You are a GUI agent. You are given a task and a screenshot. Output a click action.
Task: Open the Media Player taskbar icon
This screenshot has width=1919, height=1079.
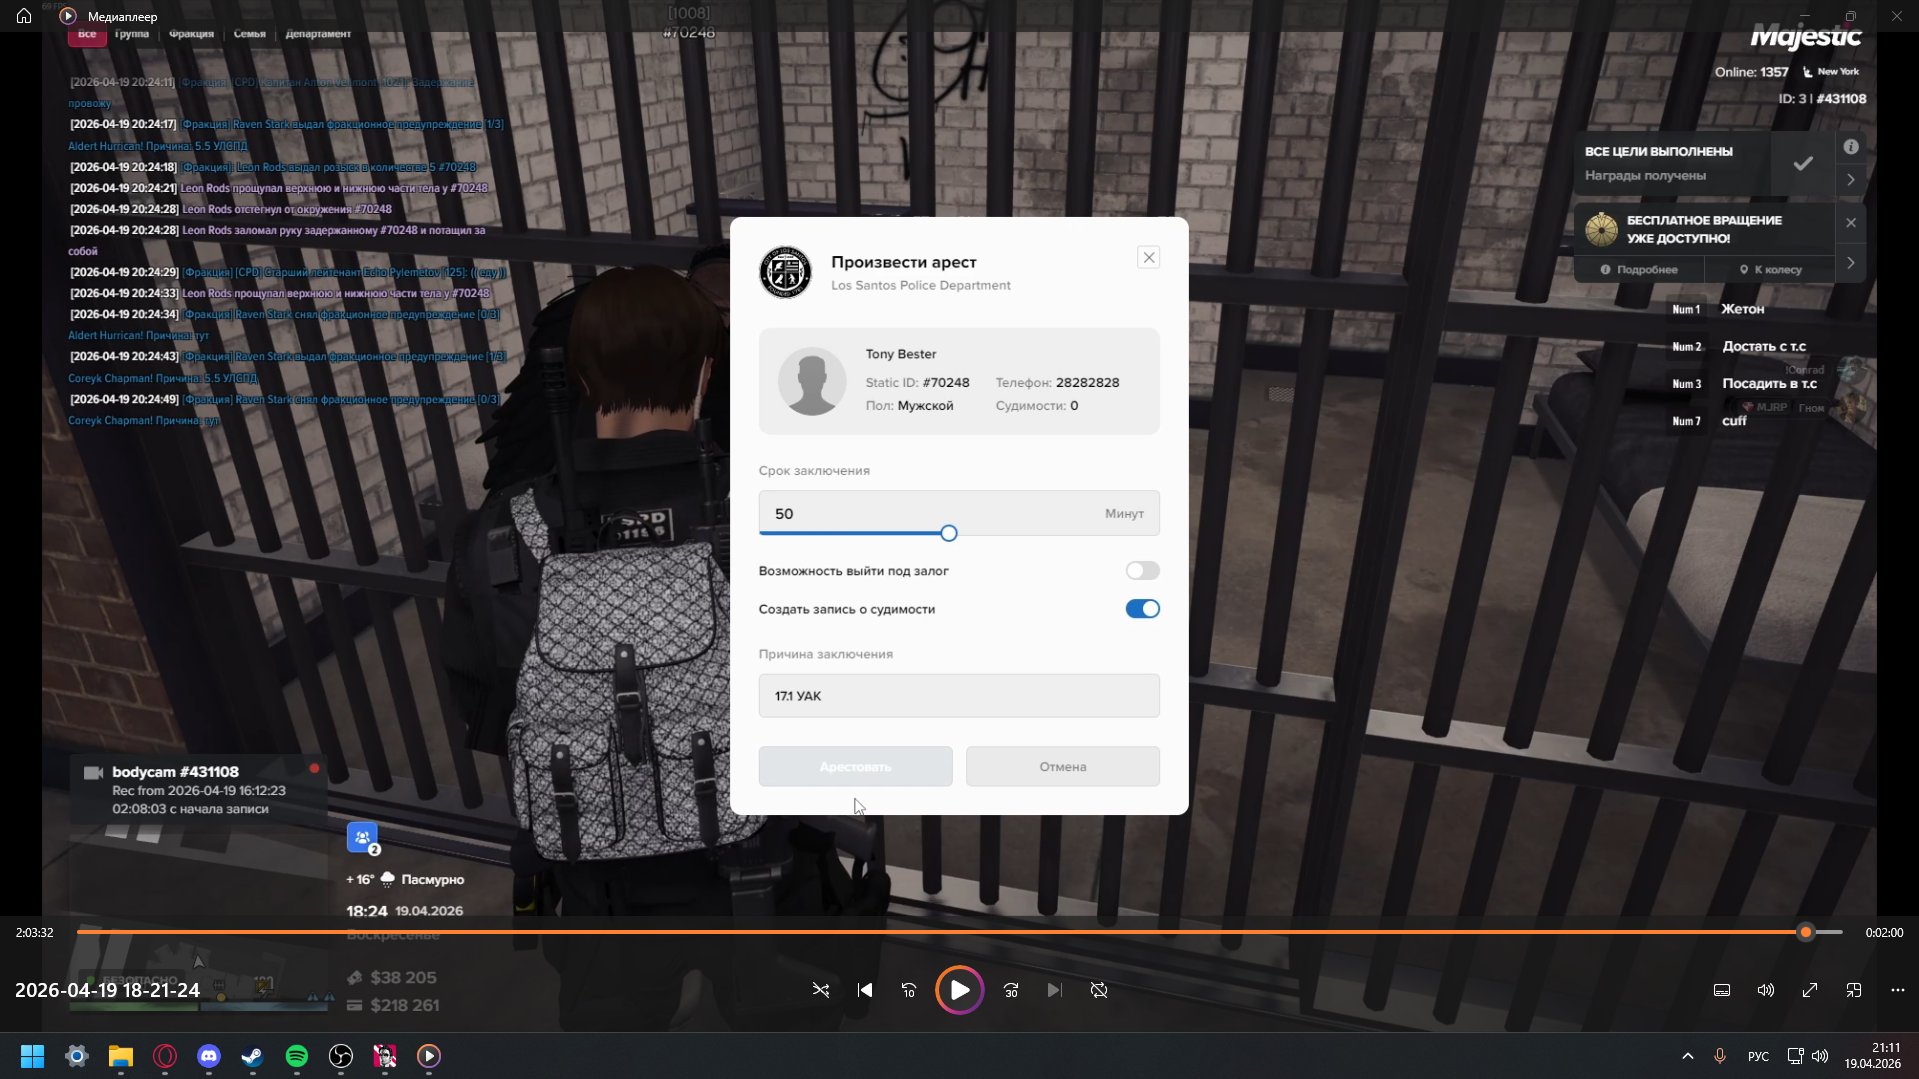[x=429, y=1056]
